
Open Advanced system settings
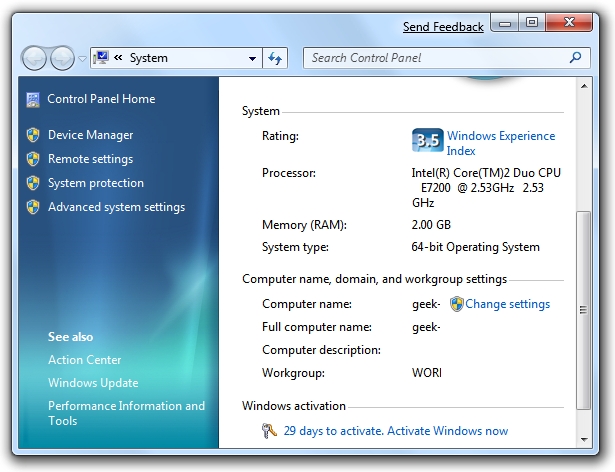pyautogui.click(x=116, y=207)
